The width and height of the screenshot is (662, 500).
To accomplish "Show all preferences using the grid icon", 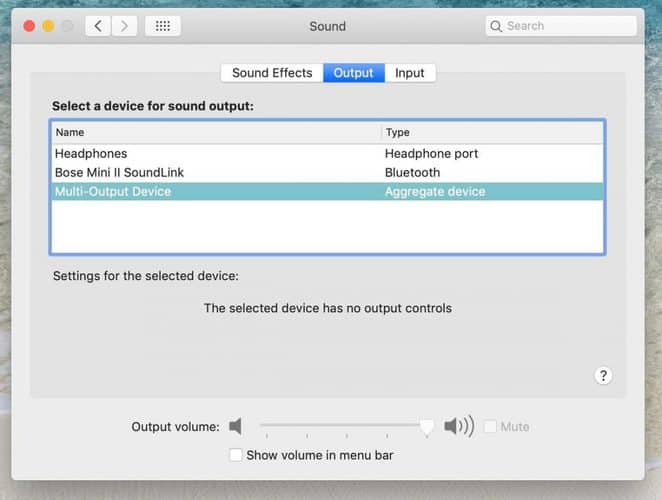I will [x=163, y=26].
